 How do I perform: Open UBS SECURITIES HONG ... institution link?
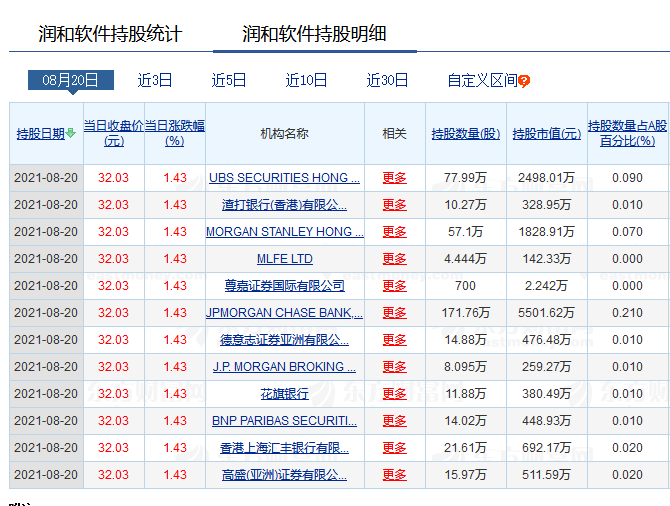[x=285, y=178]
